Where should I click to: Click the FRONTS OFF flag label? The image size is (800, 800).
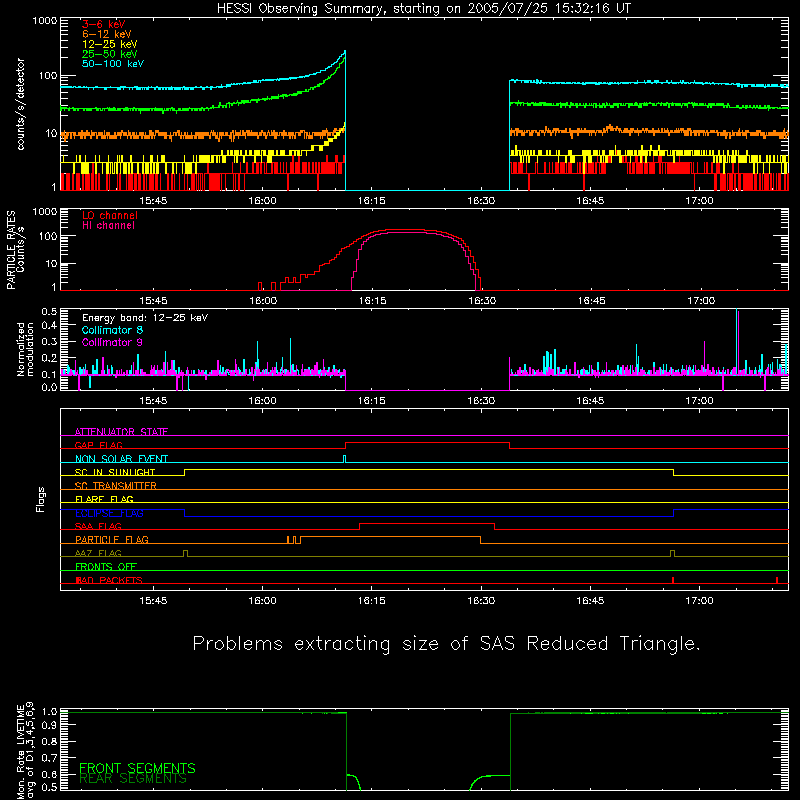(106, 567)
